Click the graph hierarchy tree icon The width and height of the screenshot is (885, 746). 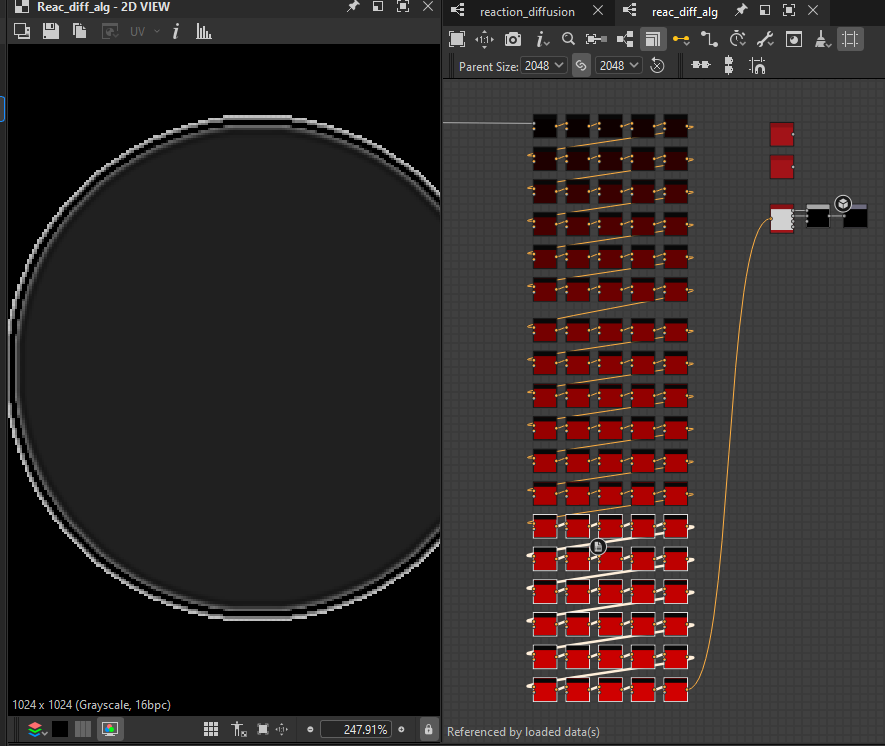pos(625,39)
